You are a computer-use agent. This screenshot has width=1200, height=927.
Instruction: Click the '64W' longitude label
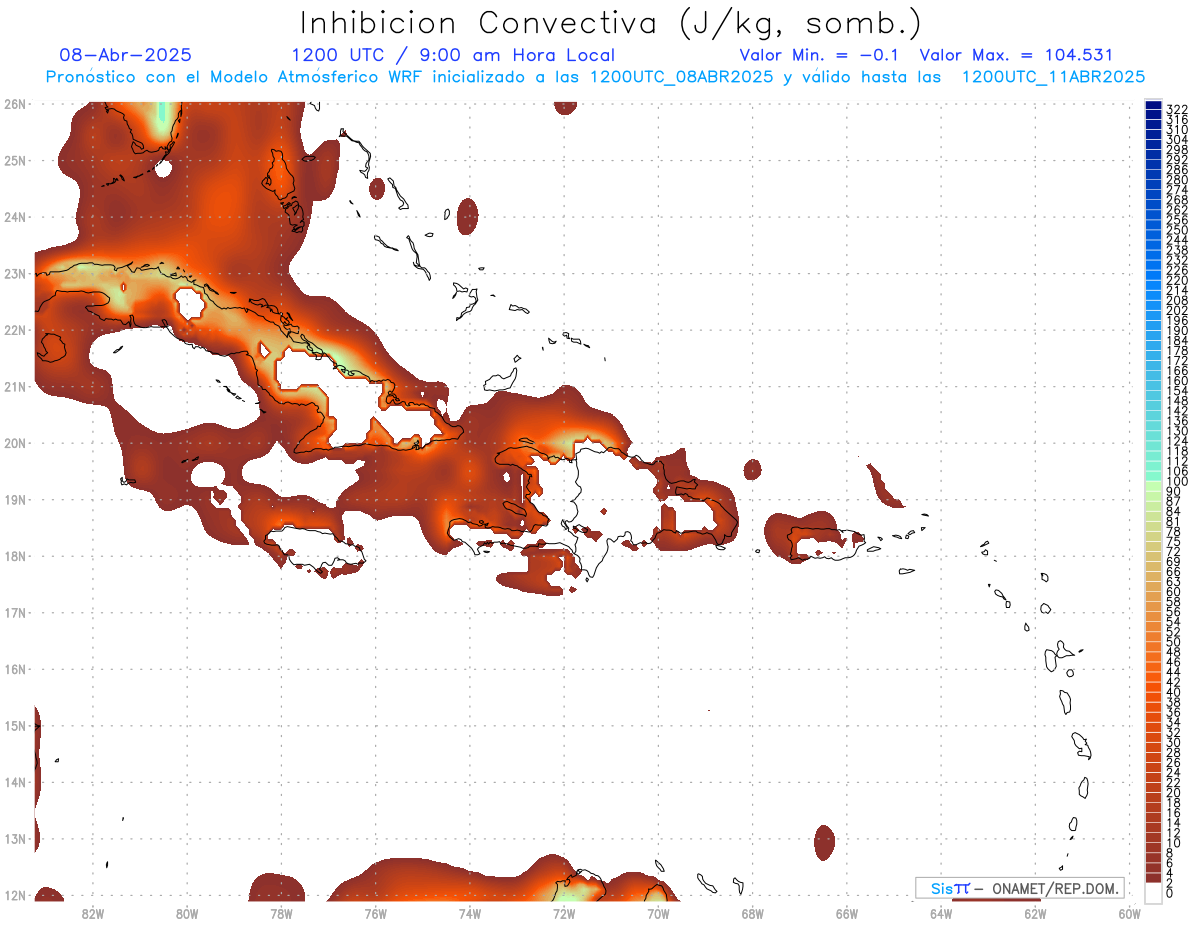coord(941,913)
